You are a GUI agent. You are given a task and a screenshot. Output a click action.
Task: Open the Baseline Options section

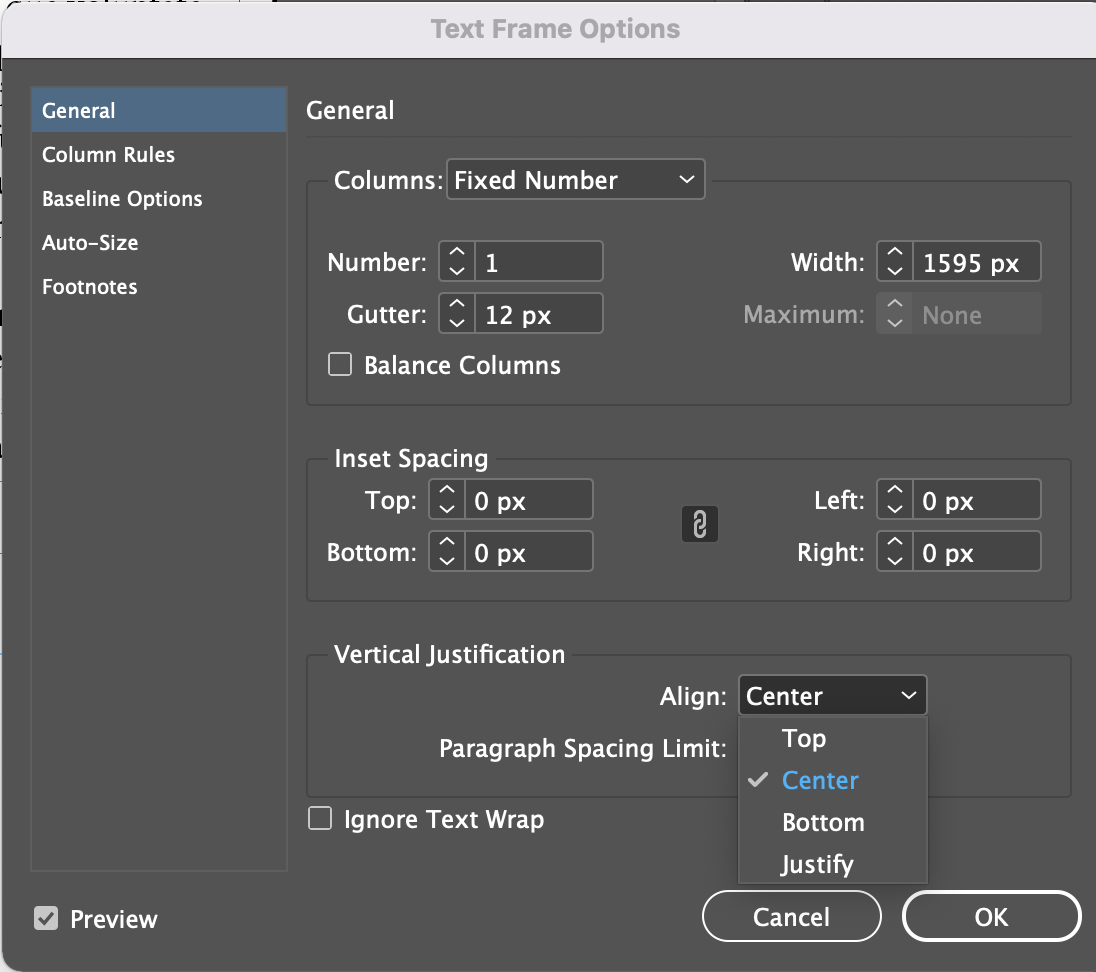click(x=122, y=199)
